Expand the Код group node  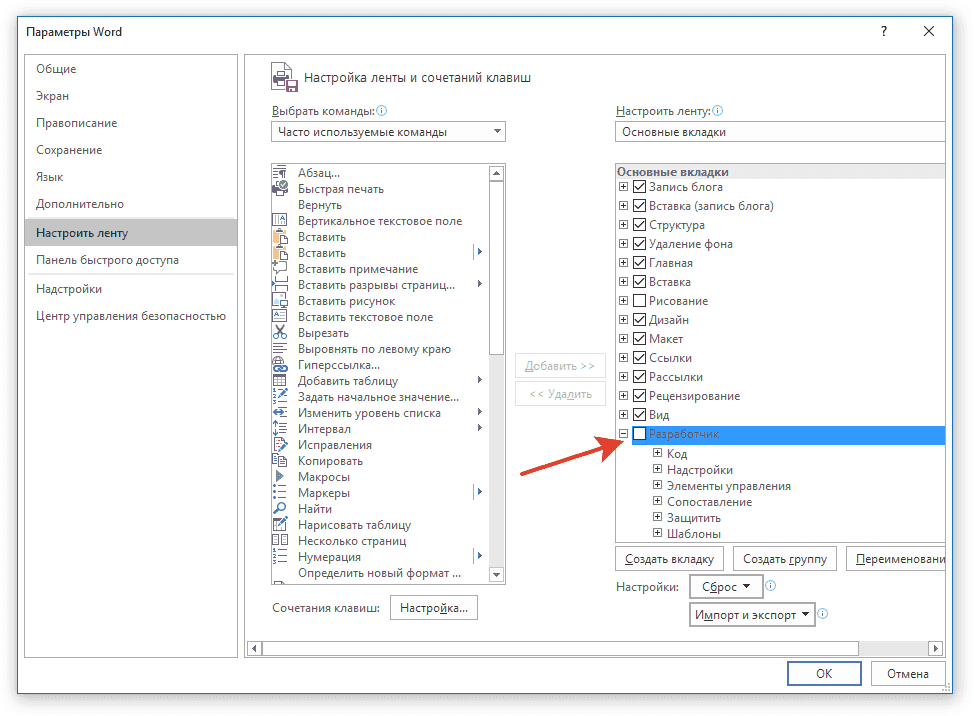point(657,453)
